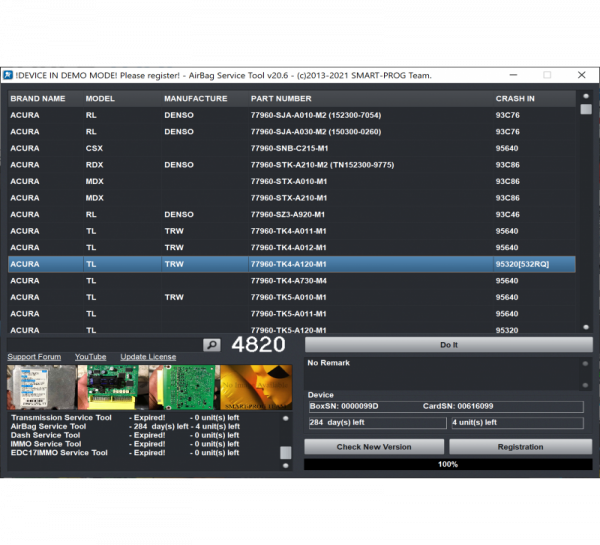Viewport: 600px width, 545px height.
Task: Select part 77960-STK-A210-M2 (TN152300-9775)
Action: 322,165
